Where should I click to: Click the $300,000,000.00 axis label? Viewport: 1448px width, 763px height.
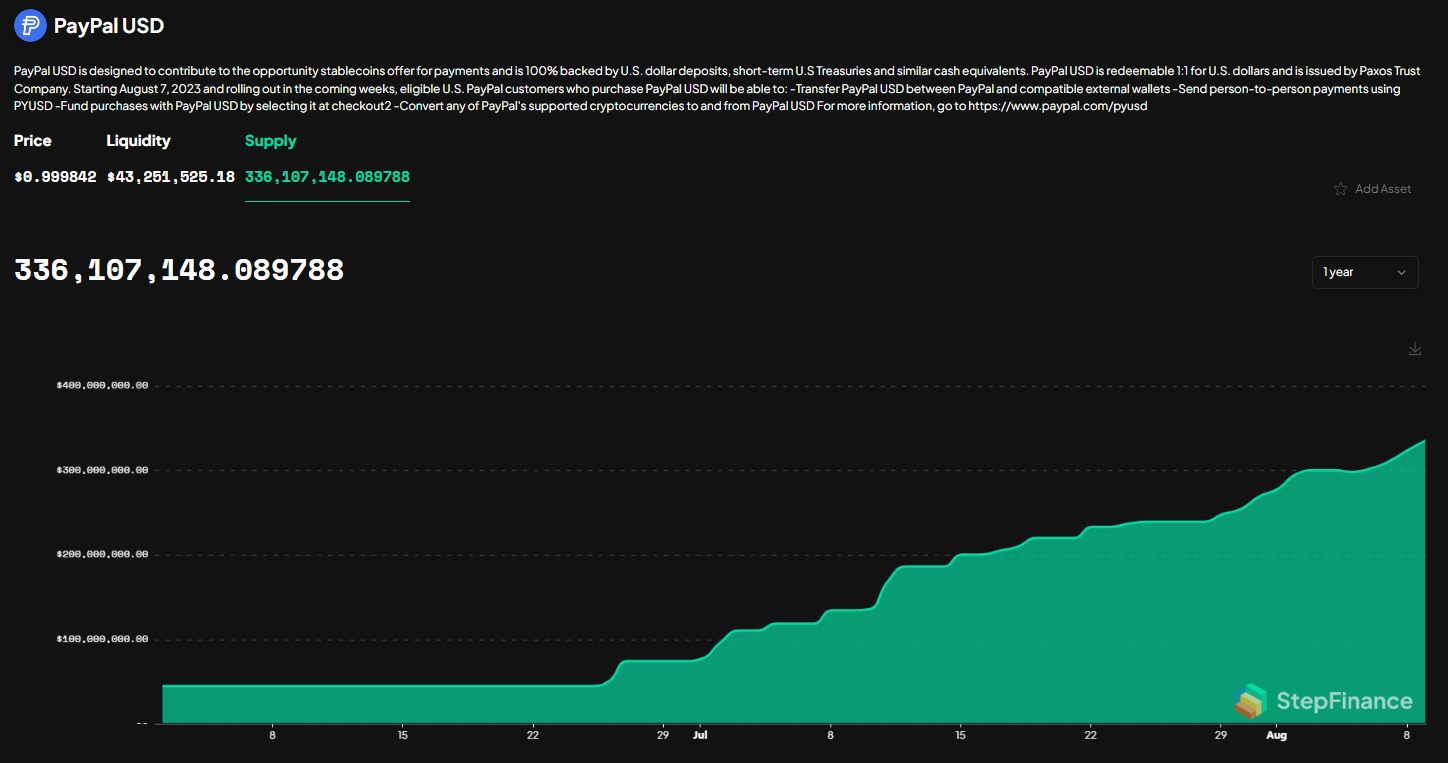point(102,469)
